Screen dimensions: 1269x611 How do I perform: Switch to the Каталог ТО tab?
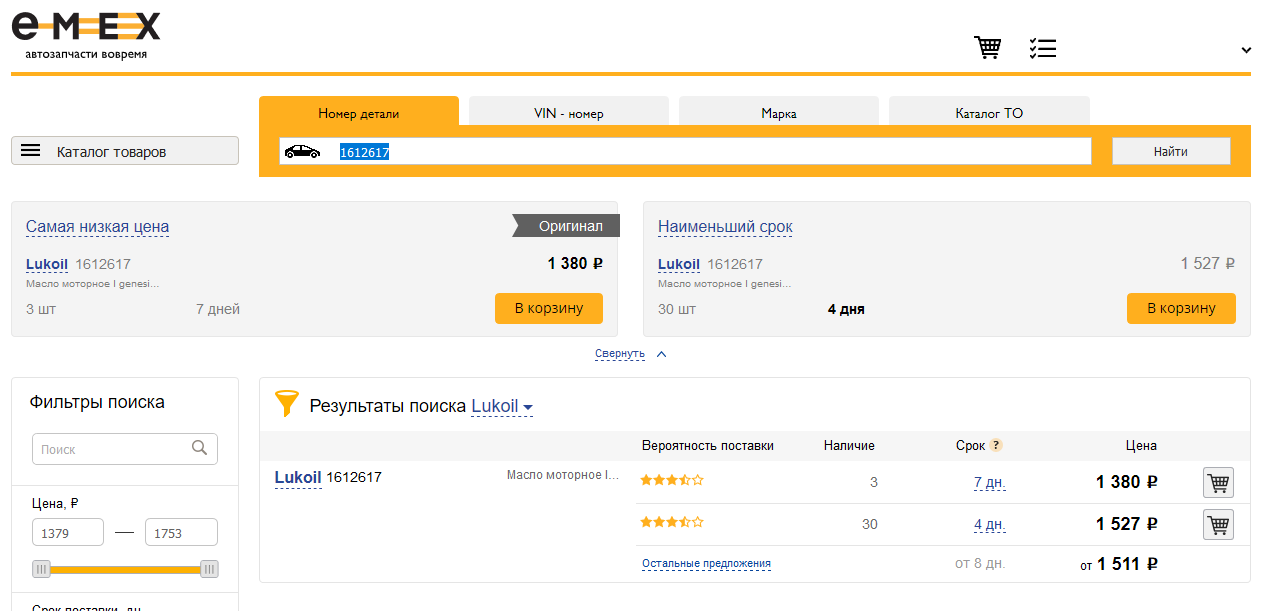point(989,113)
